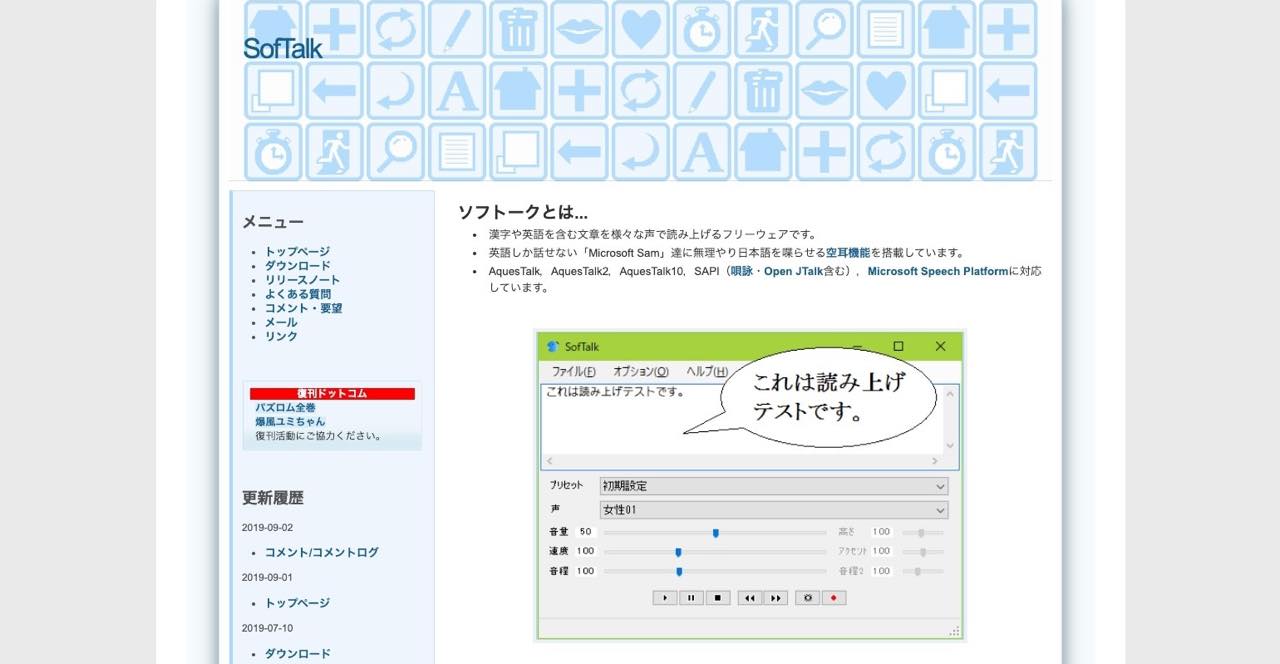This screenshot has width=1280, height=664.
Task: Click the メニュー heading
Action: tap(272, 222)
